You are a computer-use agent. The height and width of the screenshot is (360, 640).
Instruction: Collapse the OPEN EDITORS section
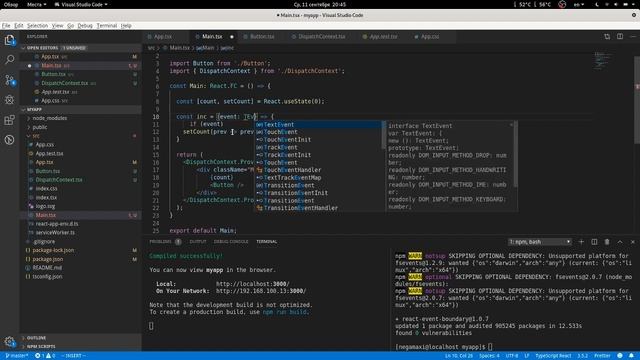80,48
